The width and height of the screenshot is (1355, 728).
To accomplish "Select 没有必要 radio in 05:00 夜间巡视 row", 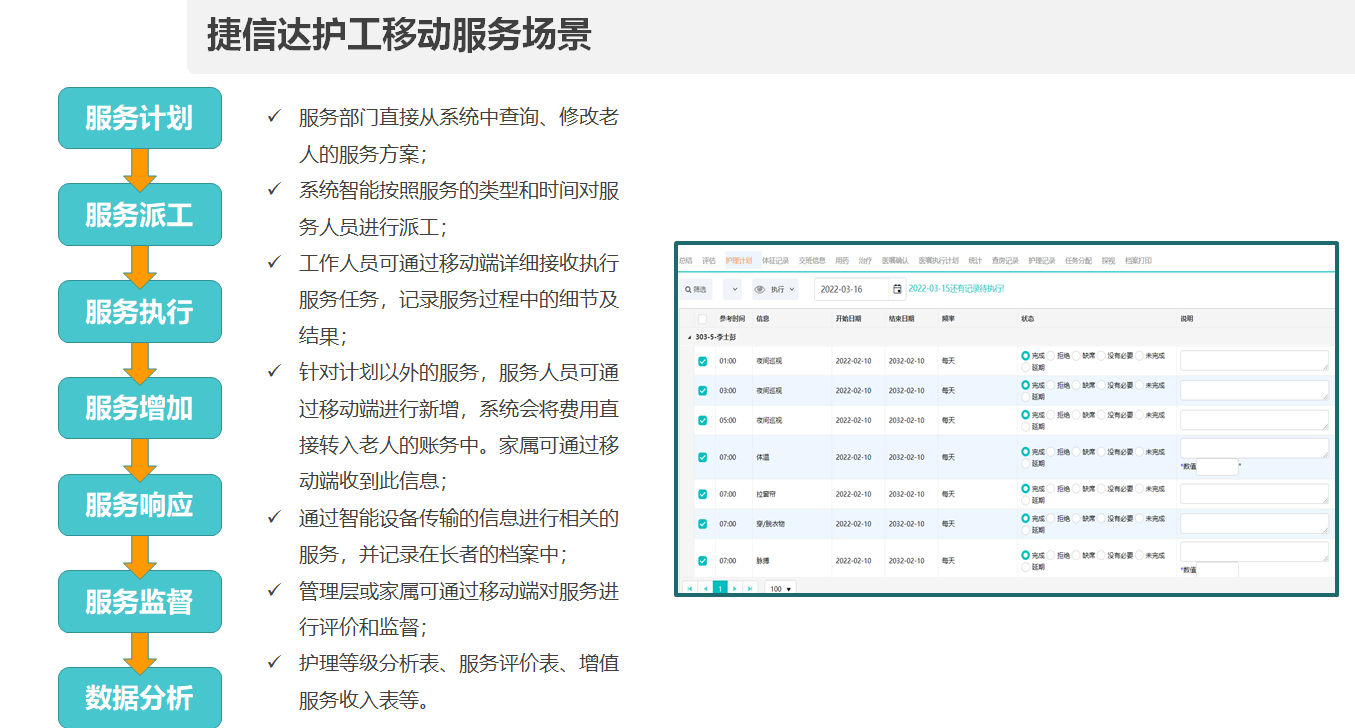I will (x=1101, y=415).
